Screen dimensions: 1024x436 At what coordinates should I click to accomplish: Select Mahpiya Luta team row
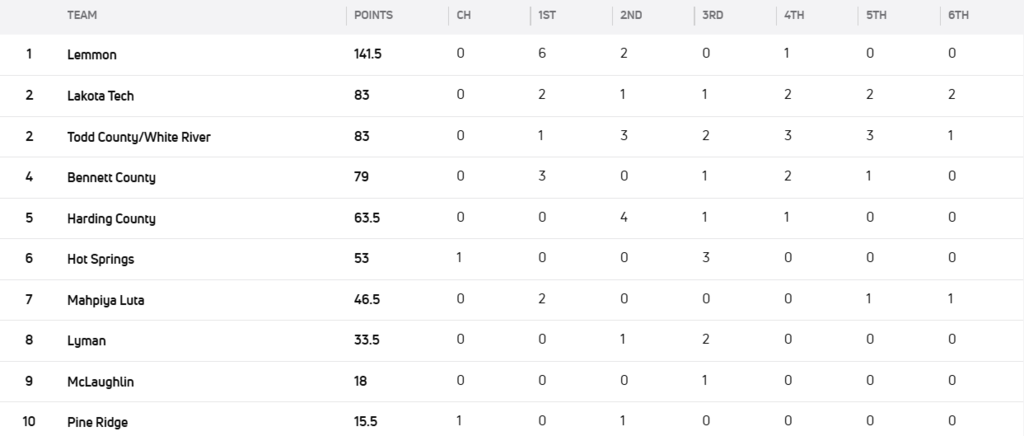click(104, 300)
